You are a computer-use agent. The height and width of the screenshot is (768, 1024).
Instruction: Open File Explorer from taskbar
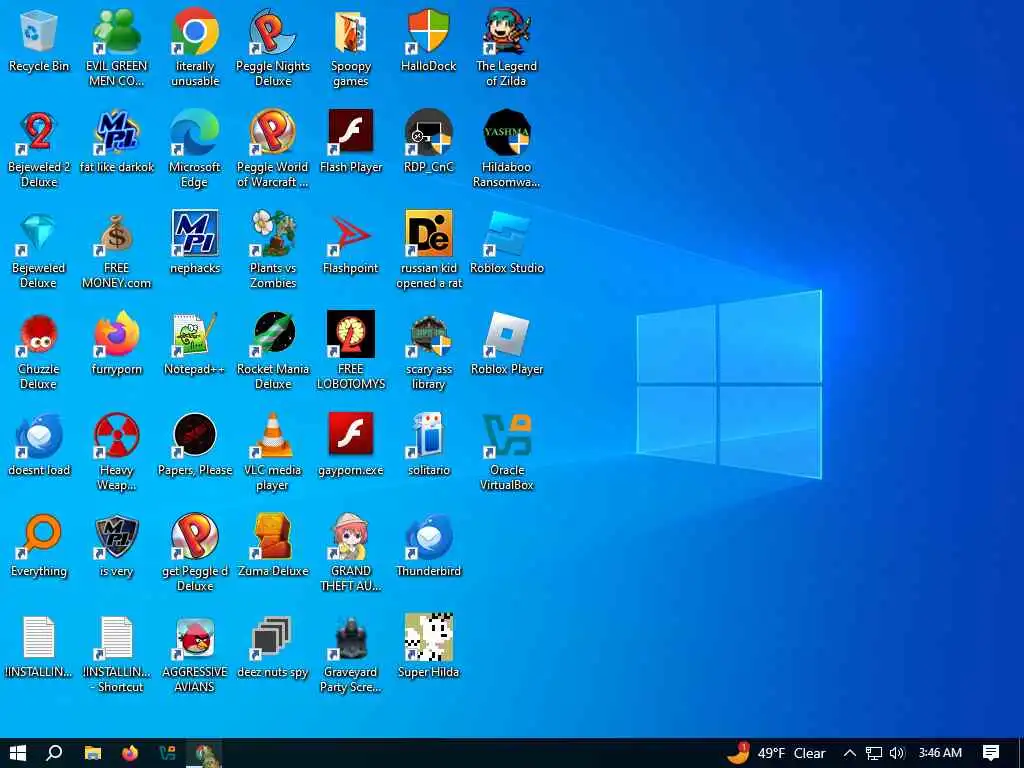[93, 753]
